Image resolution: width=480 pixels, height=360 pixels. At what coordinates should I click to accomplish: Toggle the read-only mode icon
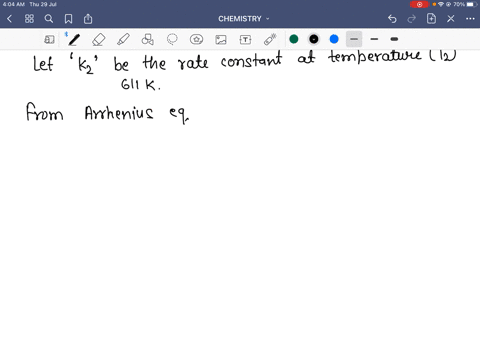(49, 39)
